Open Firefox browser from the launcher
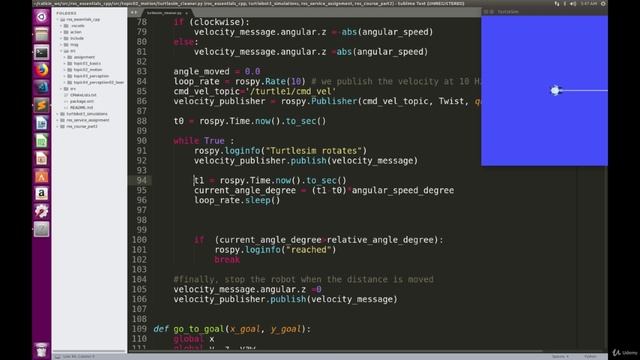640x360 pixels. [x=41, y=70]
